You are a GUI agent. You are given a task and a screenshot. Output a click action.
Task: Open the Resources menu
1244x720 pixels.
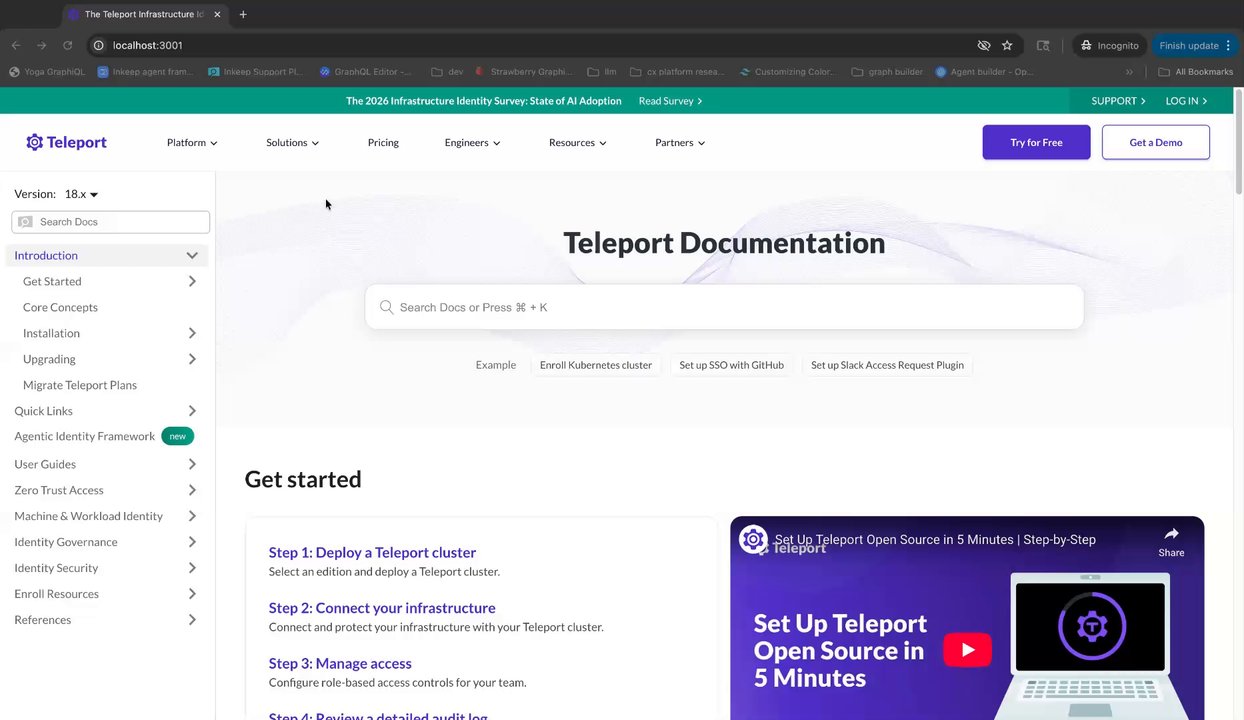(x=577, y=142)
